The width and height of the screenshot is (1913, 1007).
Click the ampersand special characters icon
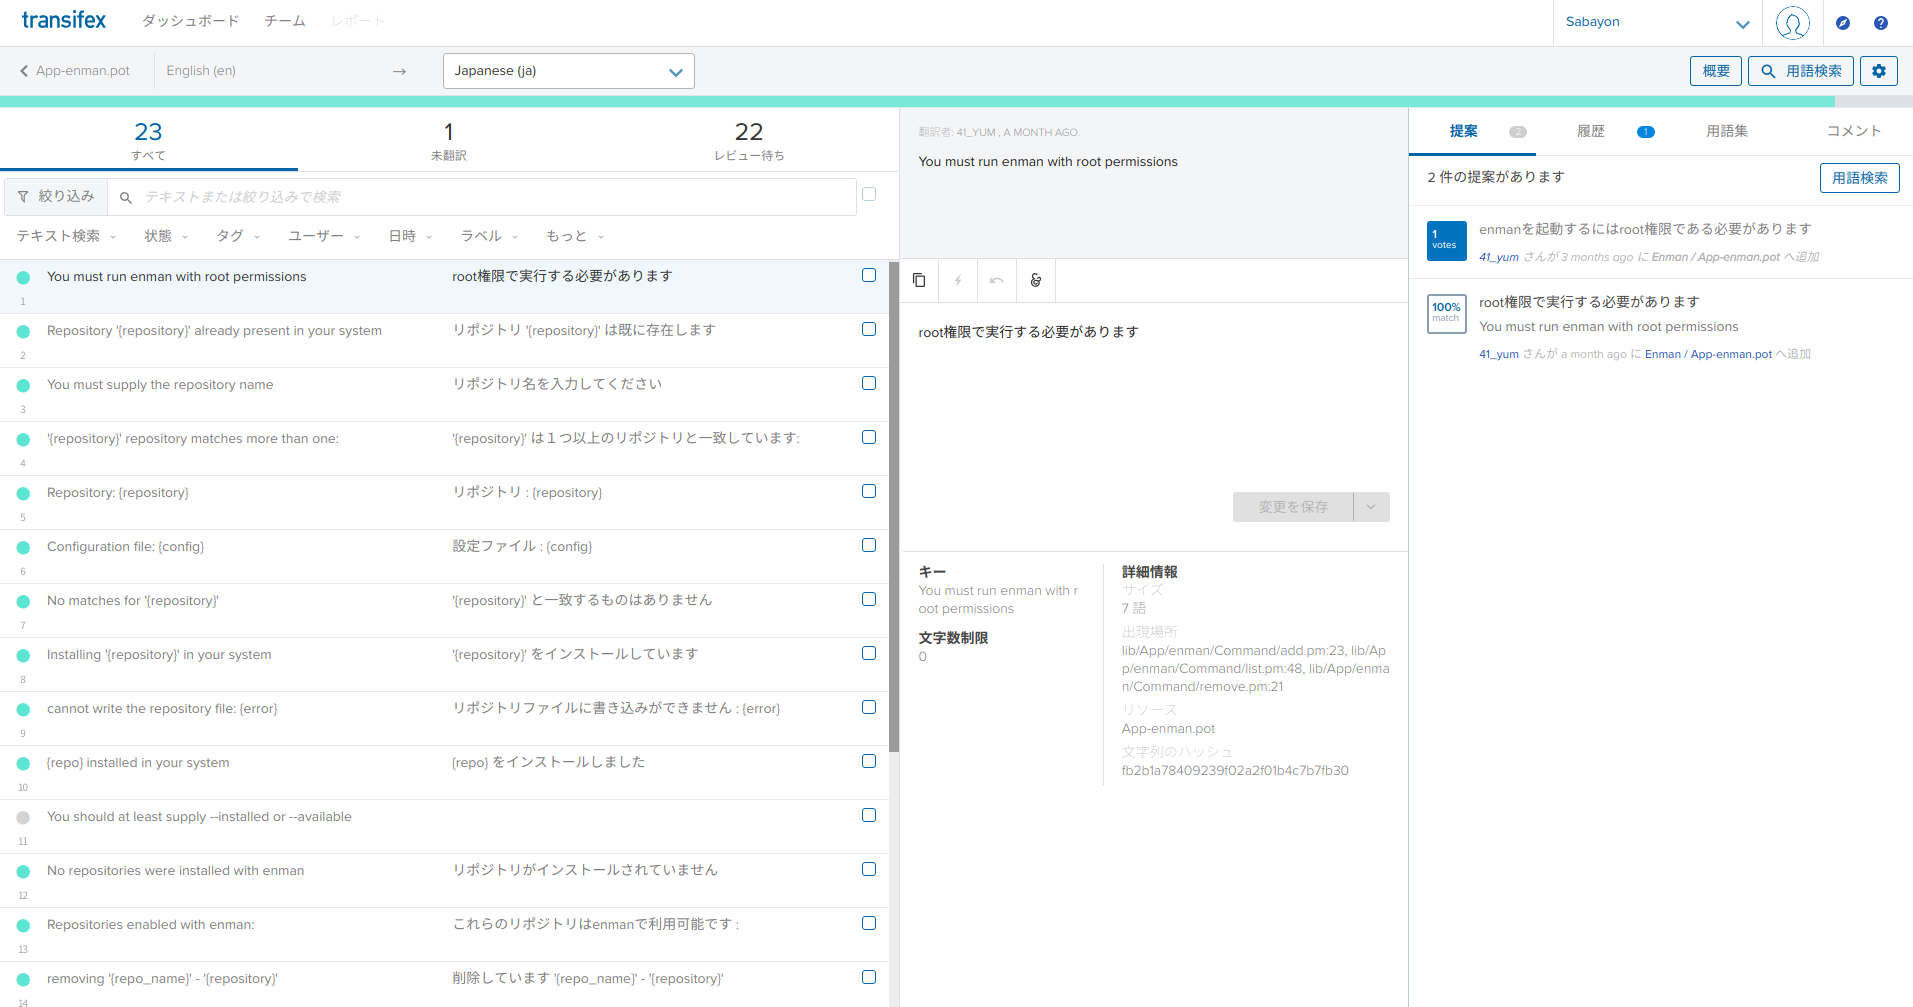tap(1036, 281)
